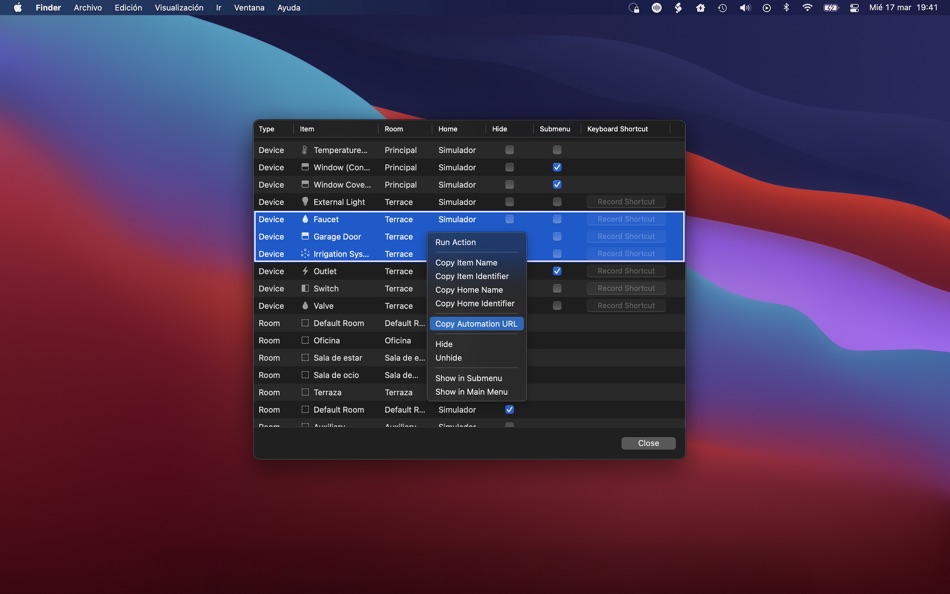
Task: Click the room icon beside Sala de estar
Action: pyautogui.click(x=305, y=358)
